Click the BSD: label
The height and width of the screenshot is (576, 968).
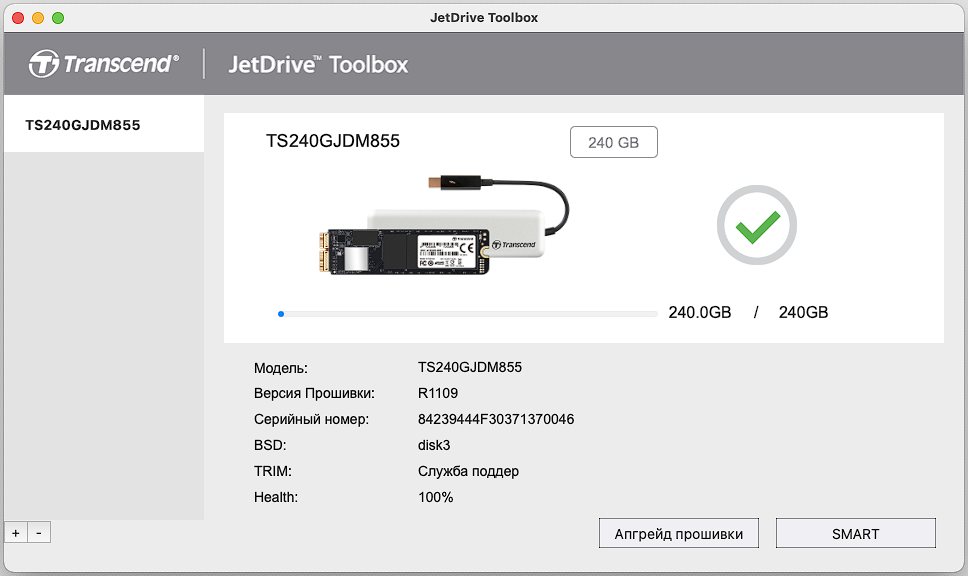[x=270, y=445]
